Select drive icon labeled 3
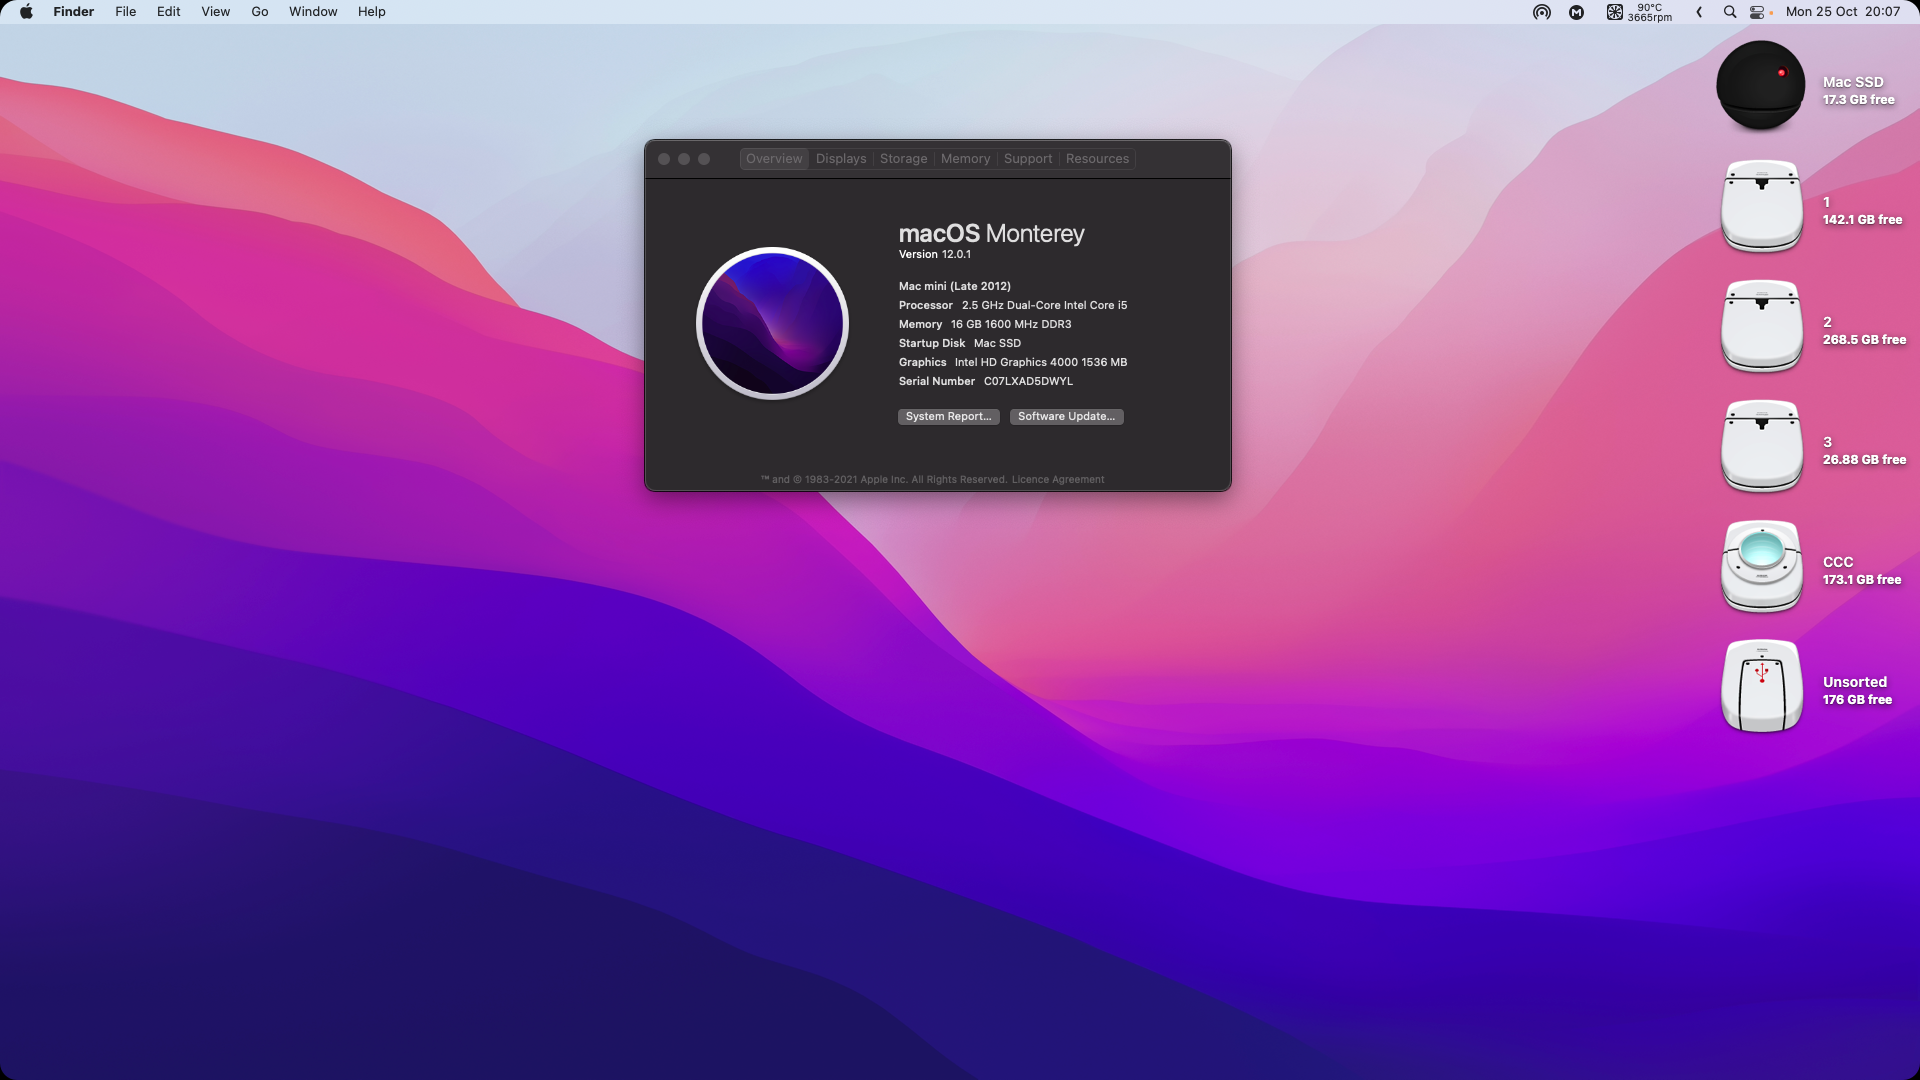 tap(1761, 446)
